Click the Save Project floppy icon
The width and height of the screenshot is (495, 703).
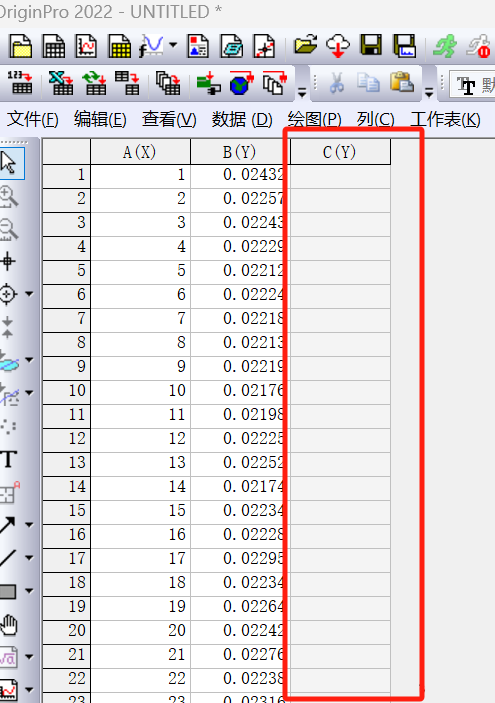[x=371, y=46]
